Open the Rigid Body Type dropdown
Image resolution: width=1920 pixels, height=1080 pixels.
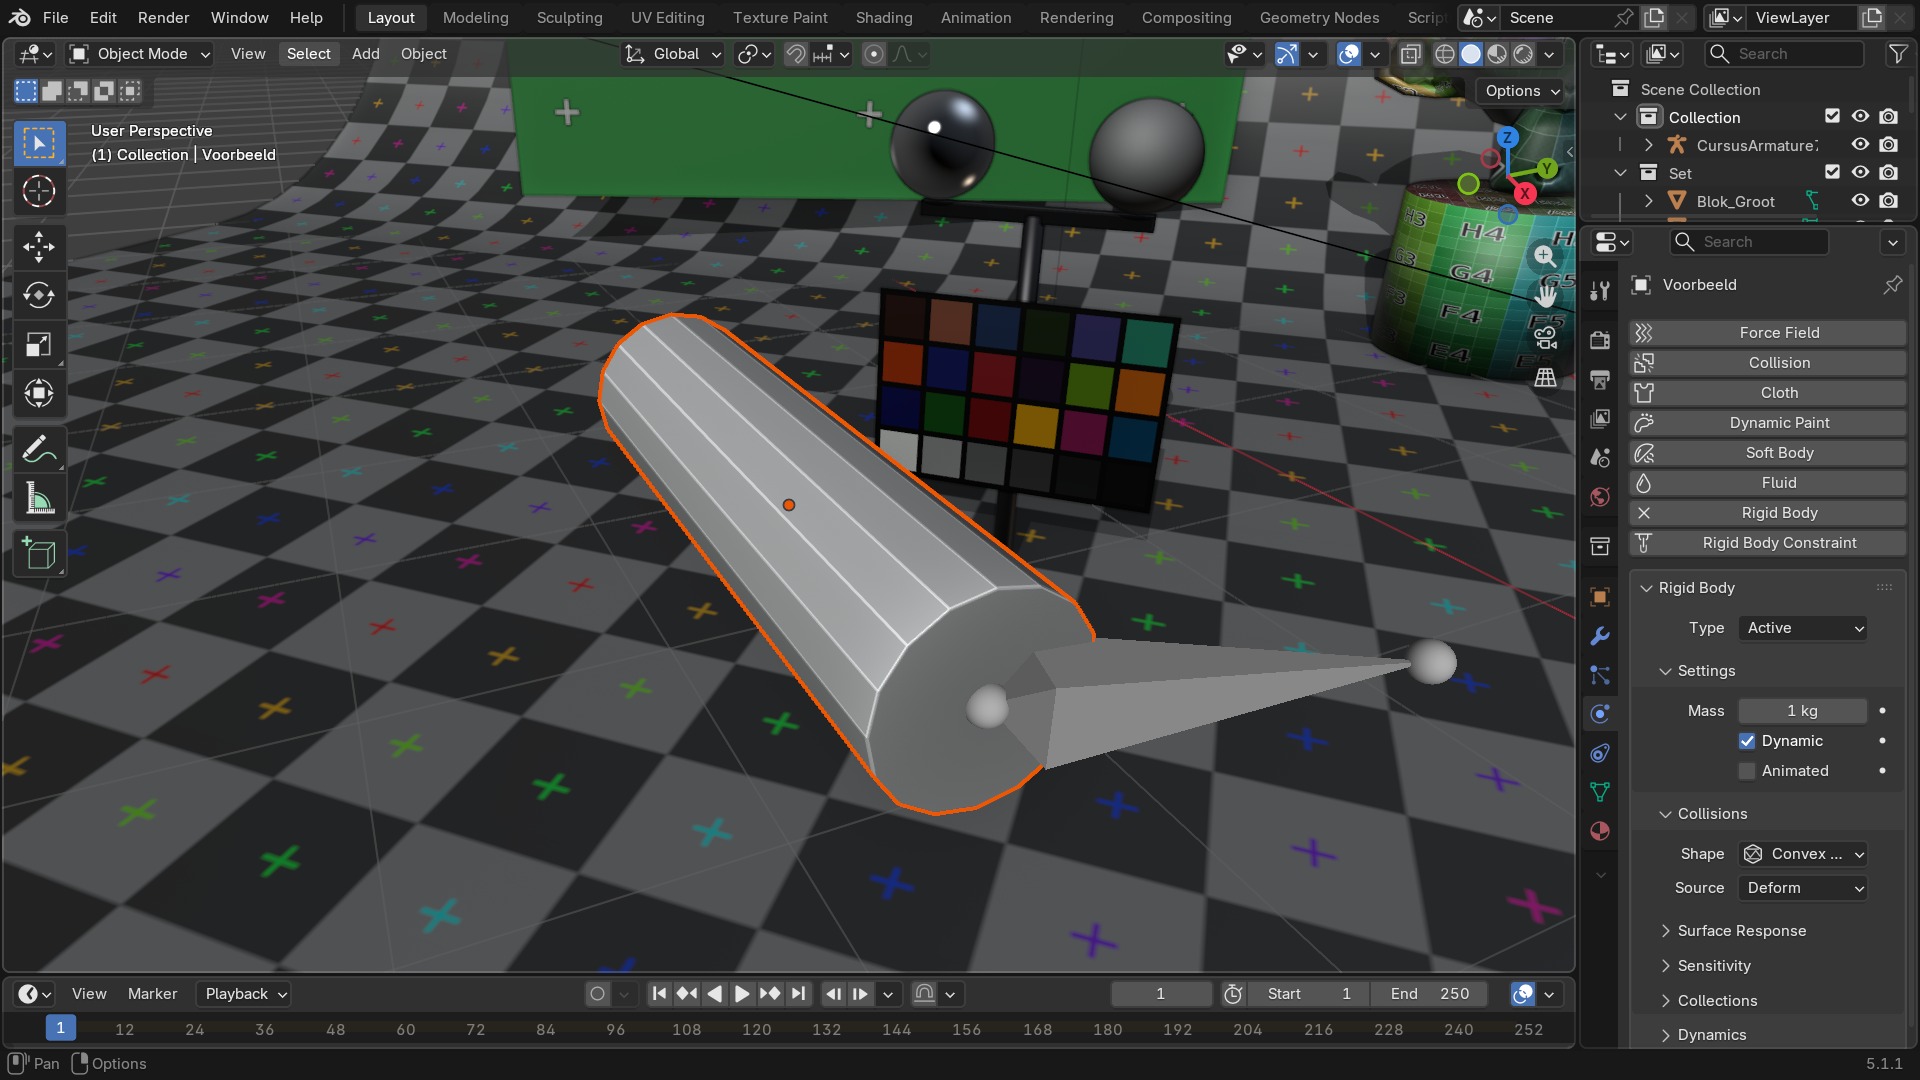click(1803, 628)
